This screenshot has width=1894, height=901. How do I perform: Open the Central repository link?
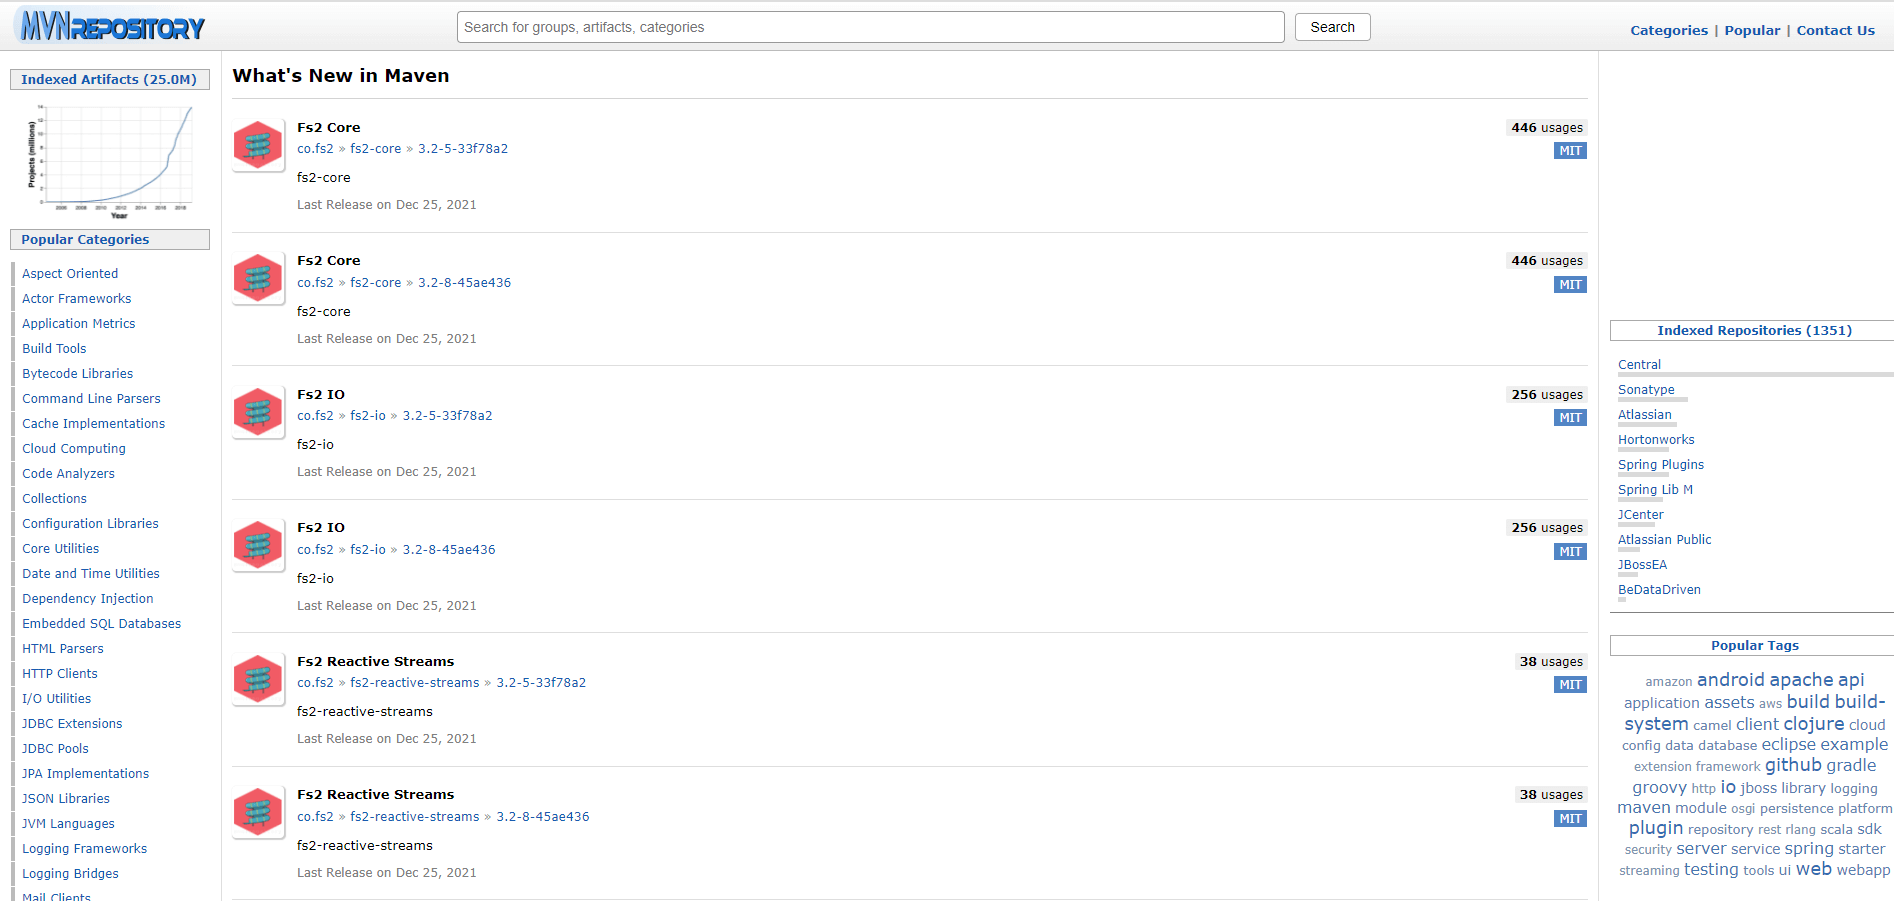click(x=1639, y=364)
